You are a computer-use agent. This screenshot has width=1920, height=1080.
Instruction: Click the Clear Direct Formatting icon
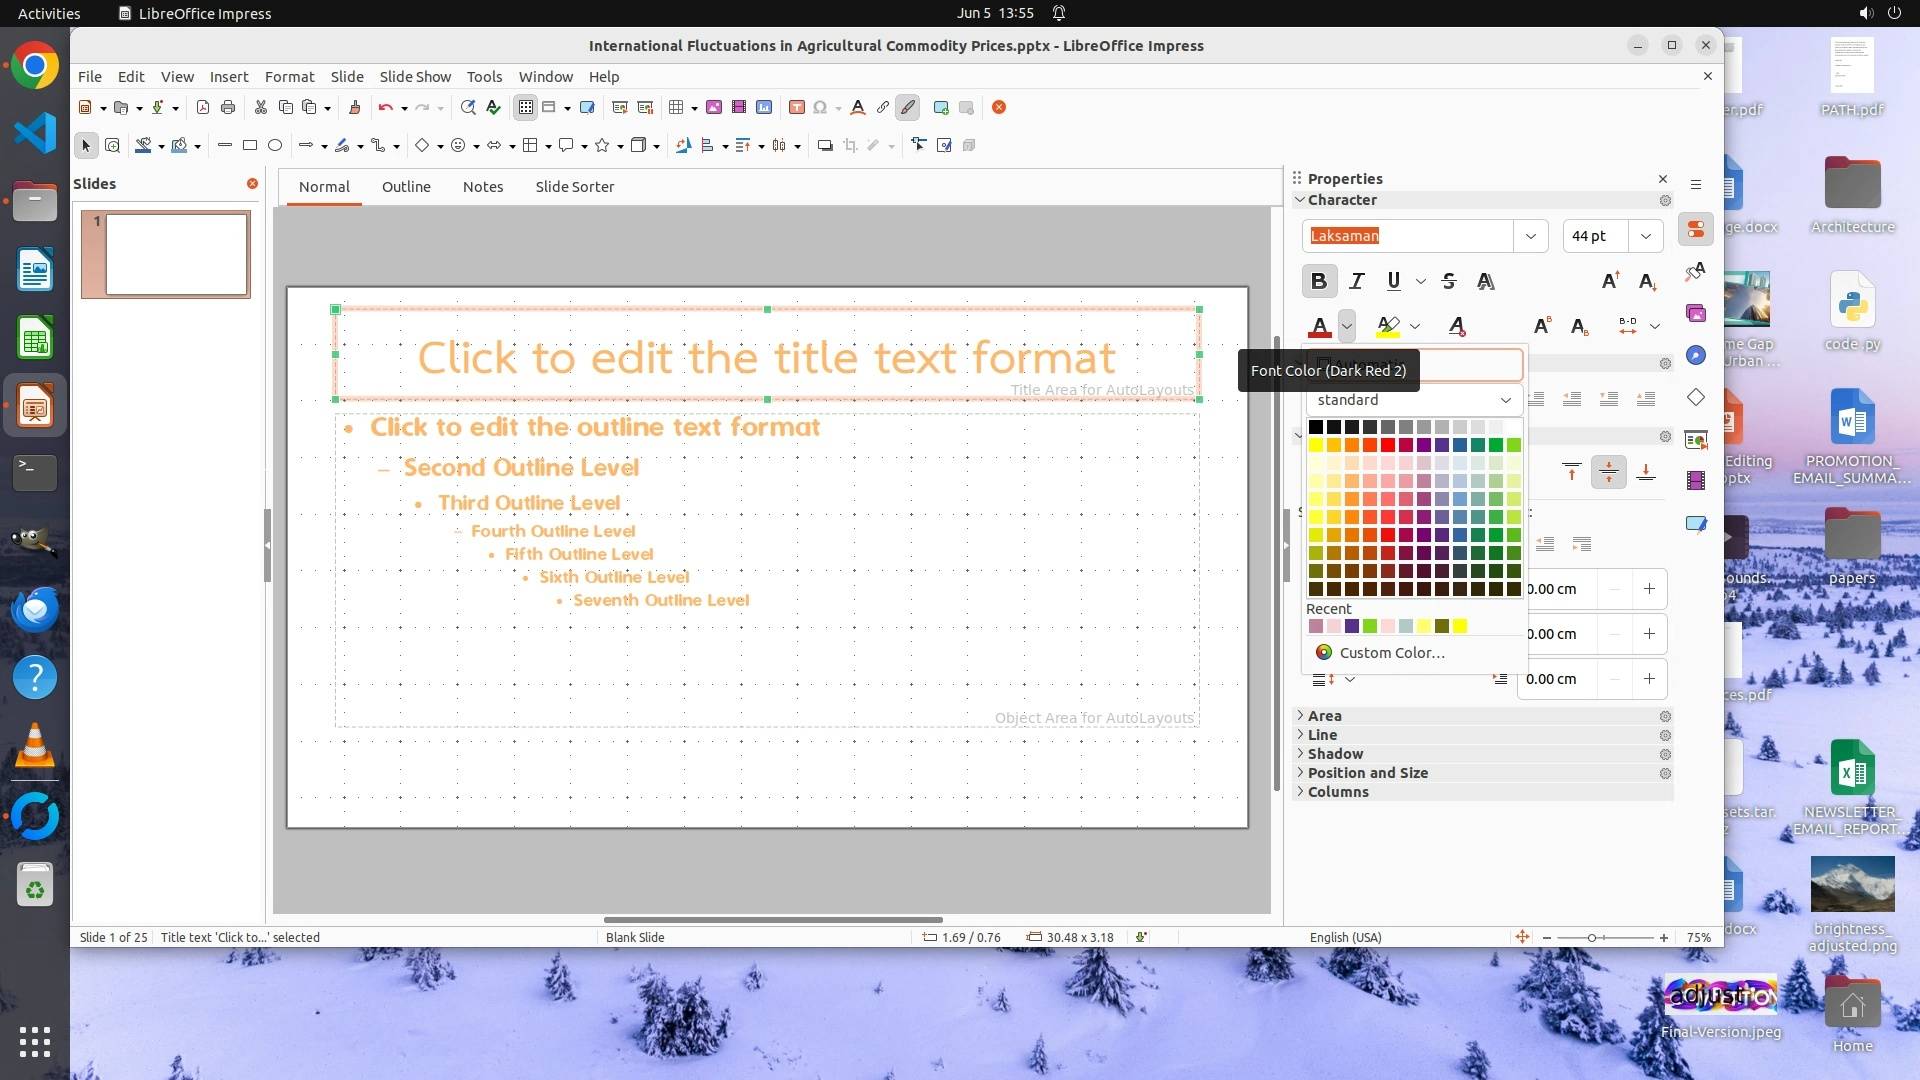click(x=1457, y=326)
